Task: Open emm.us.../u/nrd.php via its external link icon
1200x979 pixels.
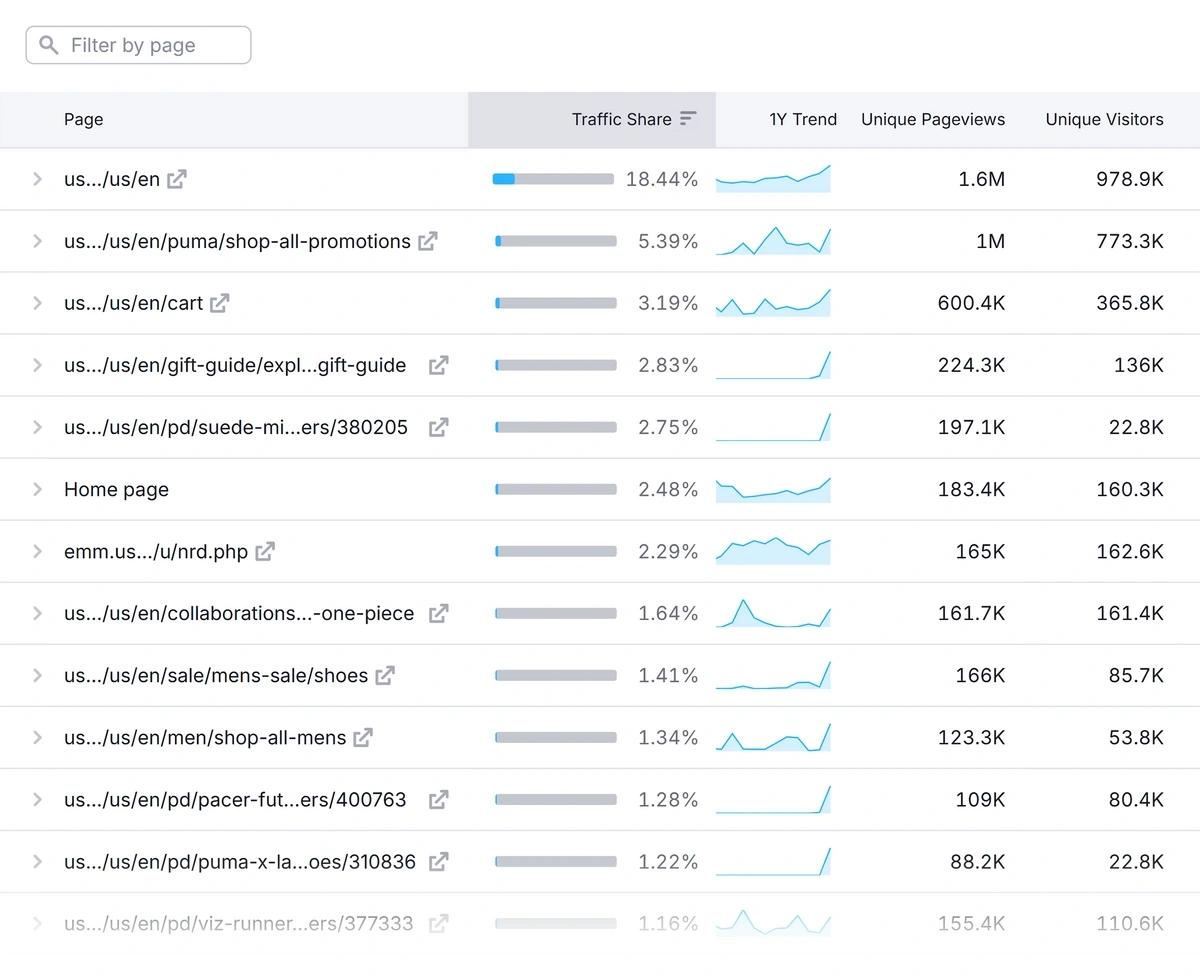Action: point(265,551)
